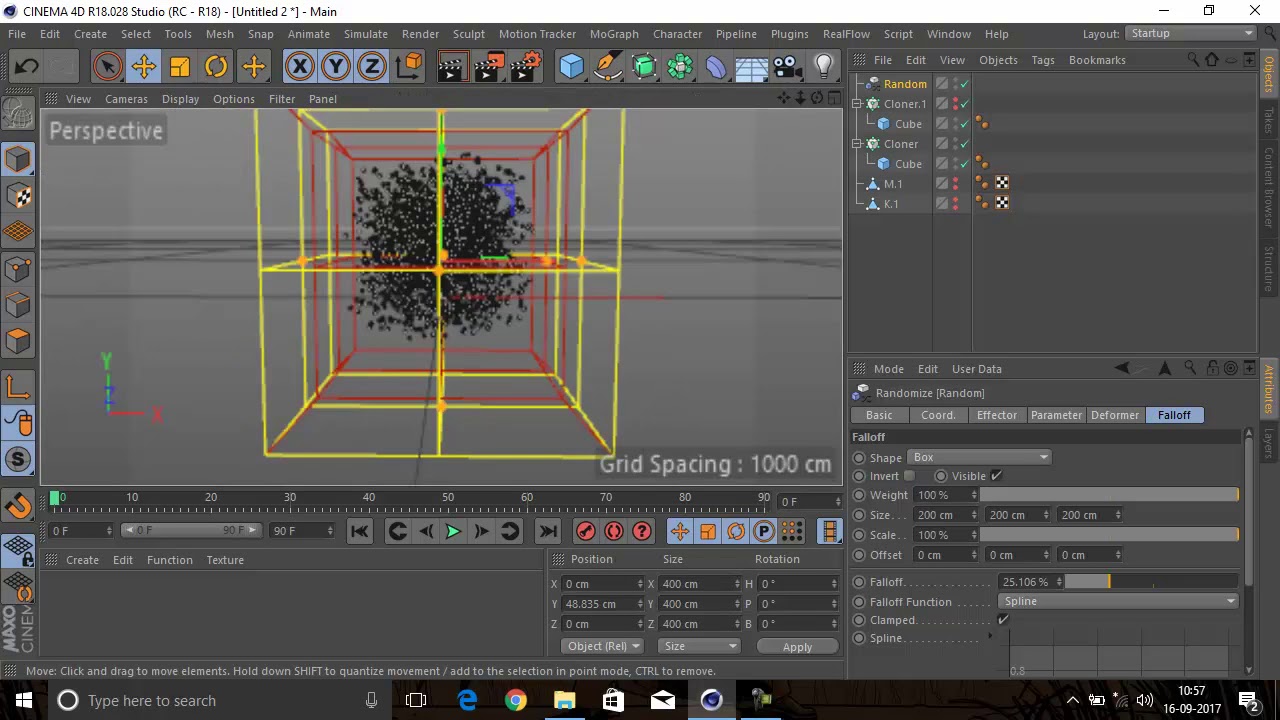This screenshot has width=1280, height=720.
Task: Activate the Move tool
Action: (143, 67)
